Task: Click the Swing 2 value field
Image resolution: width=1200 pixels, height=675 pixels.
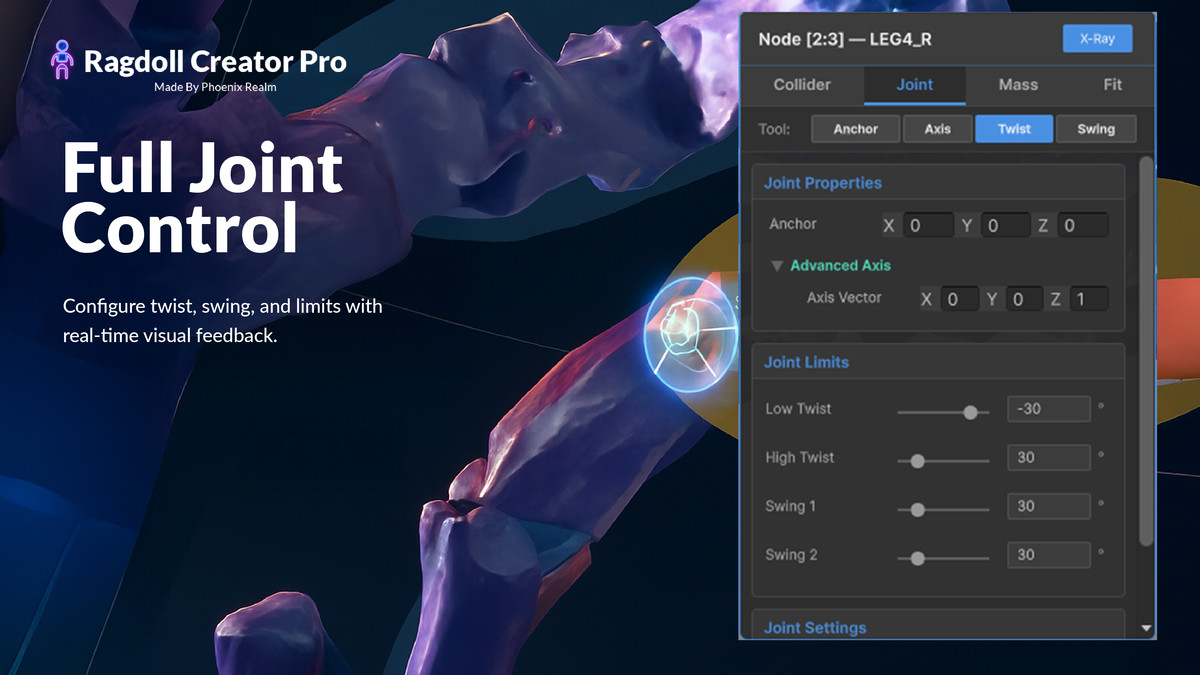Action: [x=1048, y=555]
